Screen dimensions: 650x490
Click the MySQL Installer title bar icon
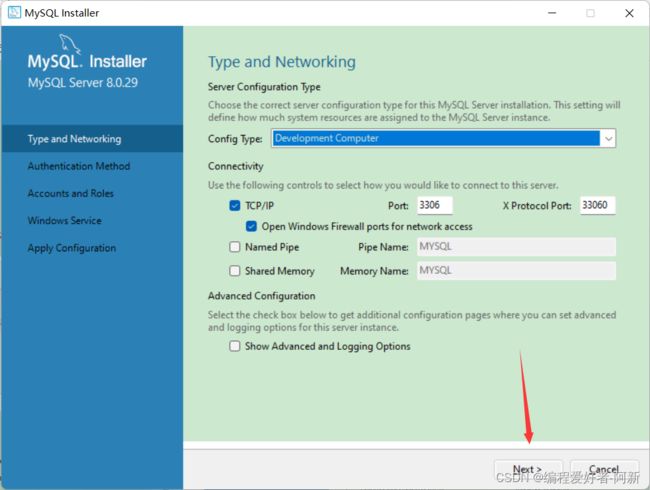pyautogui.click(x=14, y=12)
